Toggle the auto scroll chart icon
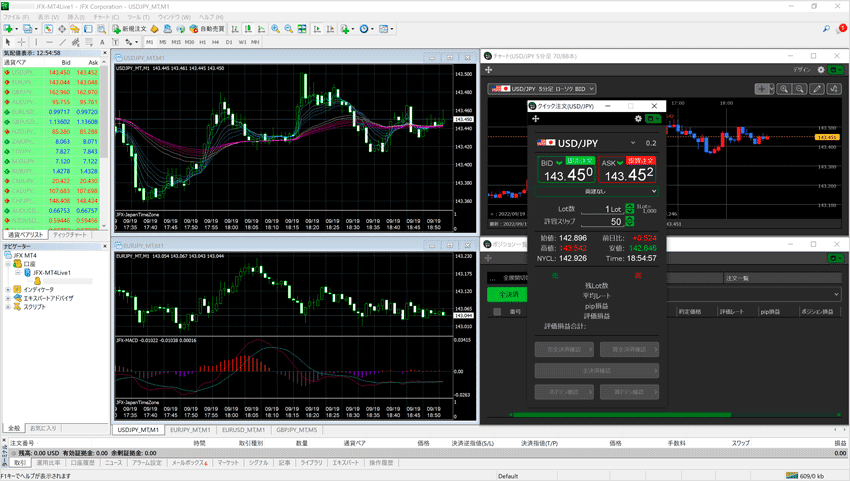Screen dimensions: 850x481 coord(317,29)
